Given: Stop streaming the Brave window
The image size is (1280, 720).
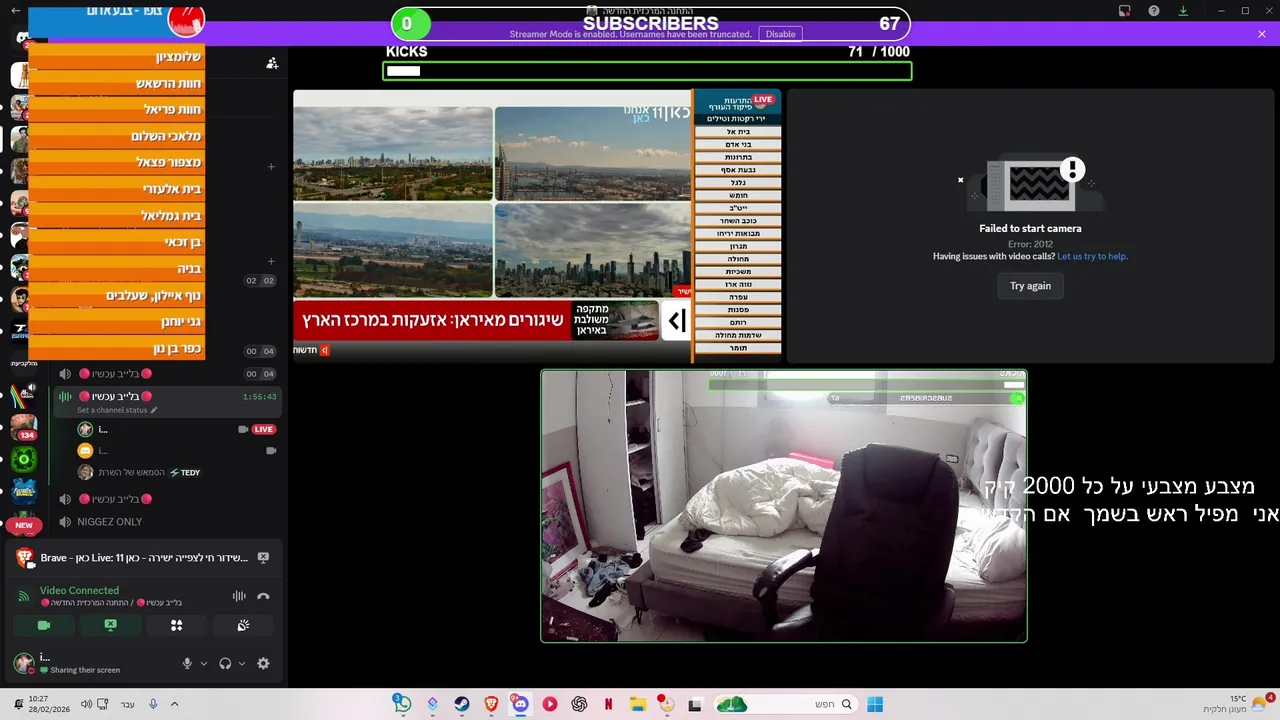Looking at the screenshot, I should [x=263, y=558].
